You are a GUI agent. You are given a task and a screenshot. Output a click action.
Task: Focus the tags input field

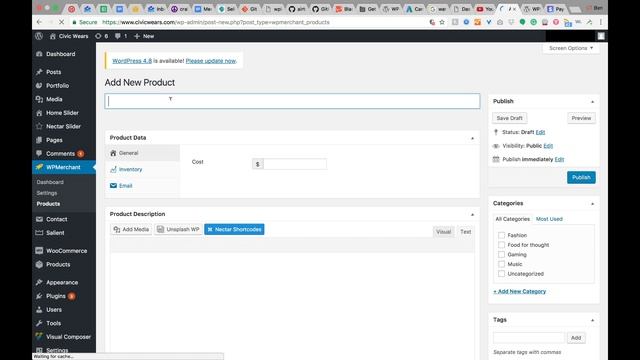coord(529,338)
